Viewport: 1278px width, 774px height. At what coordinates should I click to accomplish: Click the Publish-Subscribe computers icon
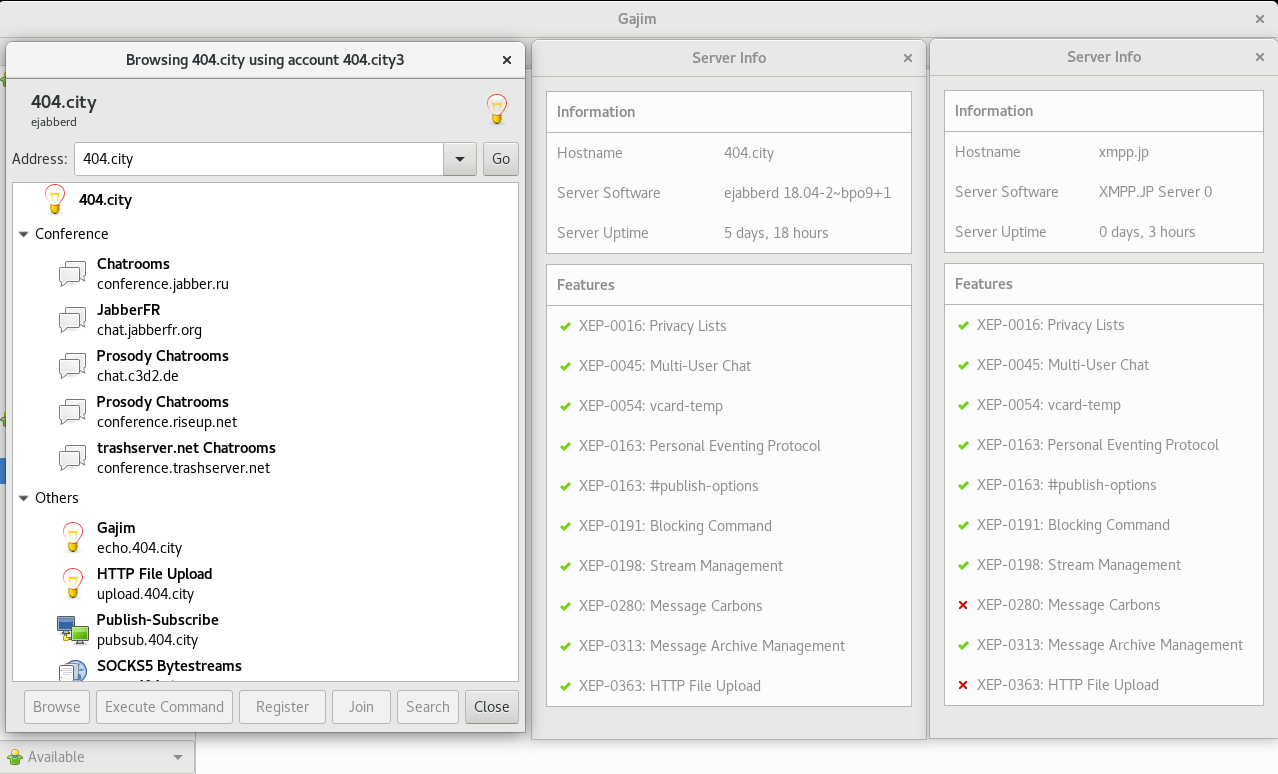(72, 629)
